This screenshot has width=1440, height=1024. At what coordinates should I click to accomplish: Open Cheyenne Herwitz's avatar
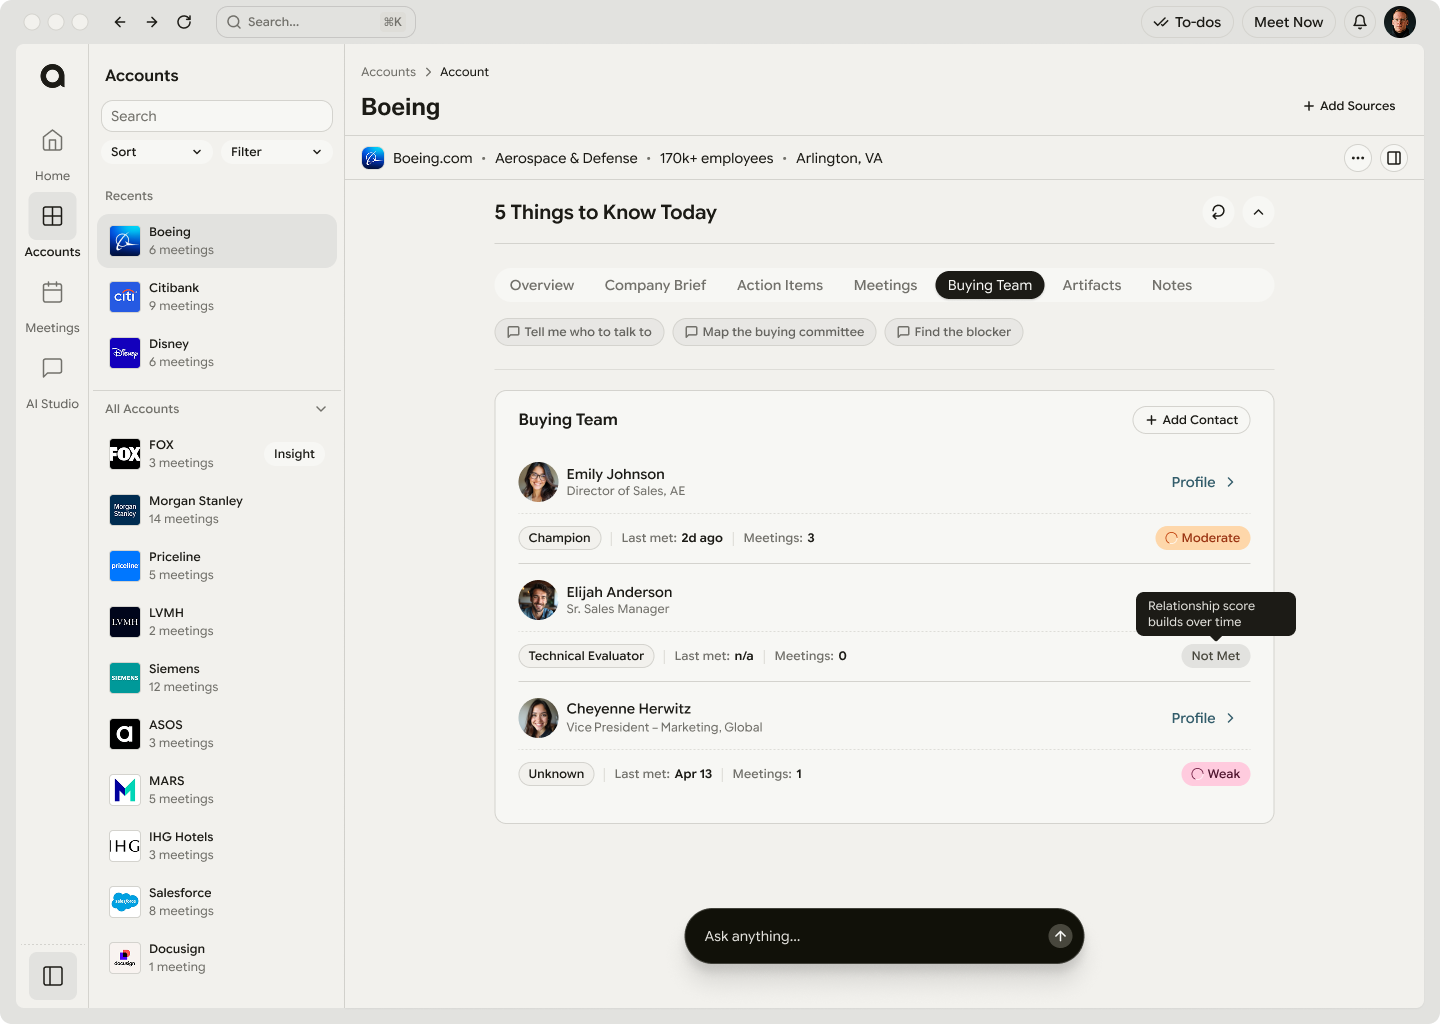pos(538,718)
